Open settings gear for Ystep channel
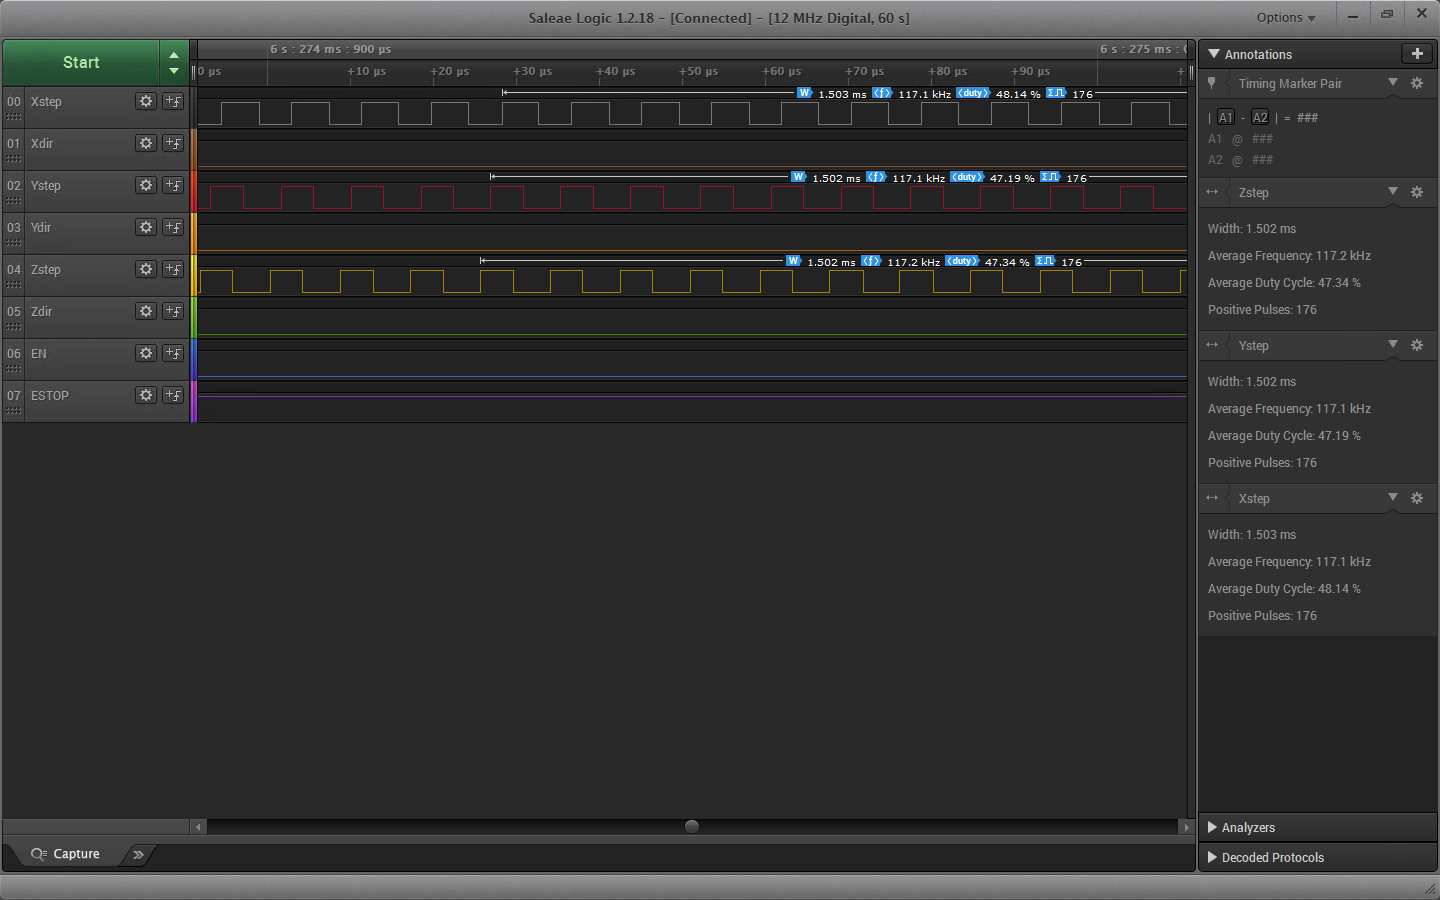This screenshot has width=1440, height=900. point(146,185)
